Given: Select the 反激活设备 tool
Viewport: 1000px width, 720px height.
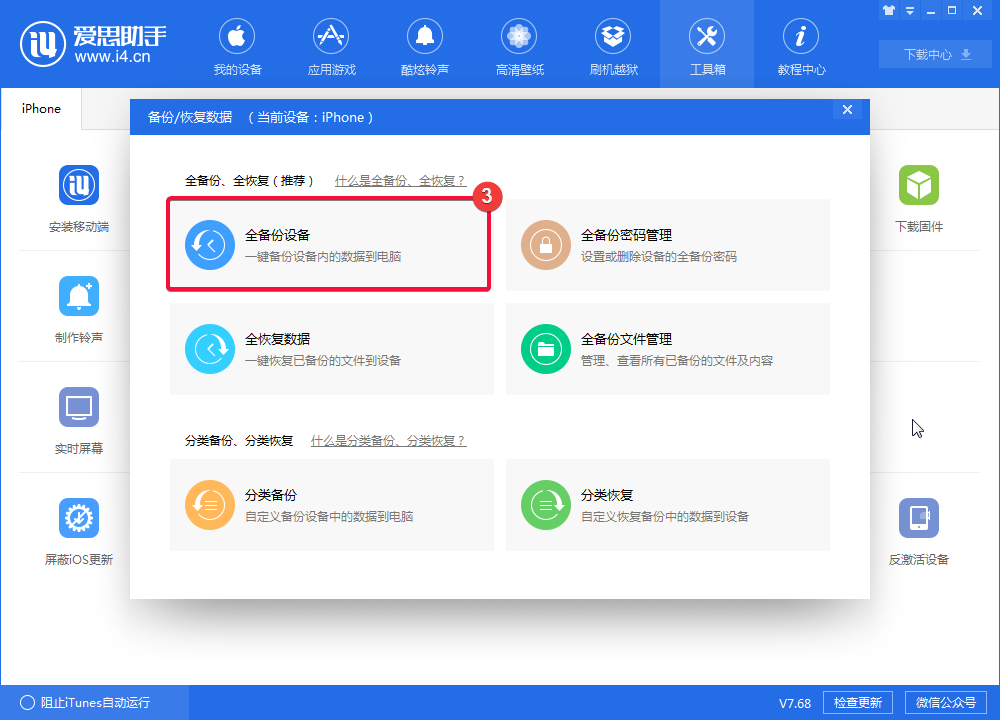Looking at the screenshot, I should click(x=919, y=518).
